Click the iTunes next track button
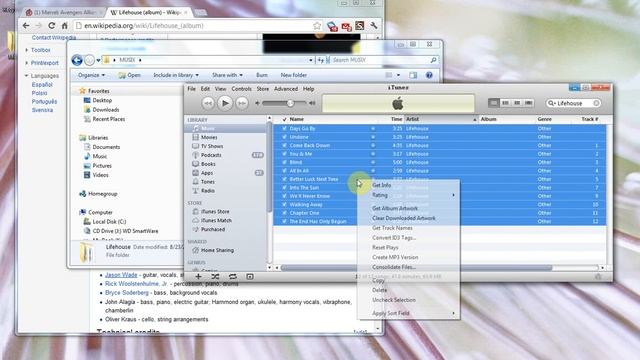Screen dimensions: 640x360 click(242, 103)
